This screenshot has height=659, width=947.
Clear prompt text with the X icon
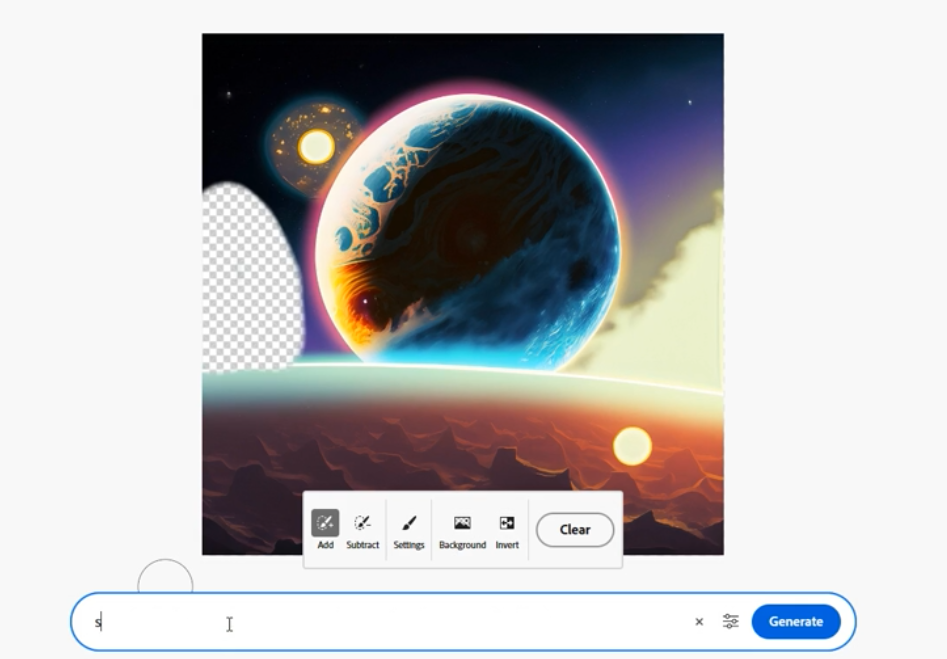pos(699,622)
